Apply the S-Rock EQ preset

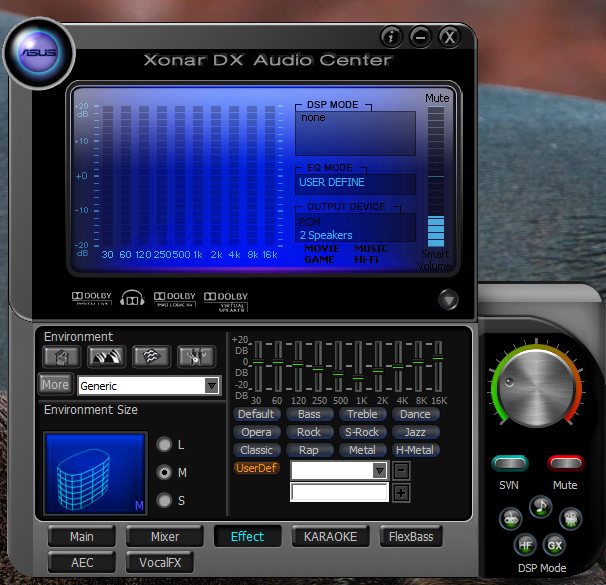(x=362, y=432)
